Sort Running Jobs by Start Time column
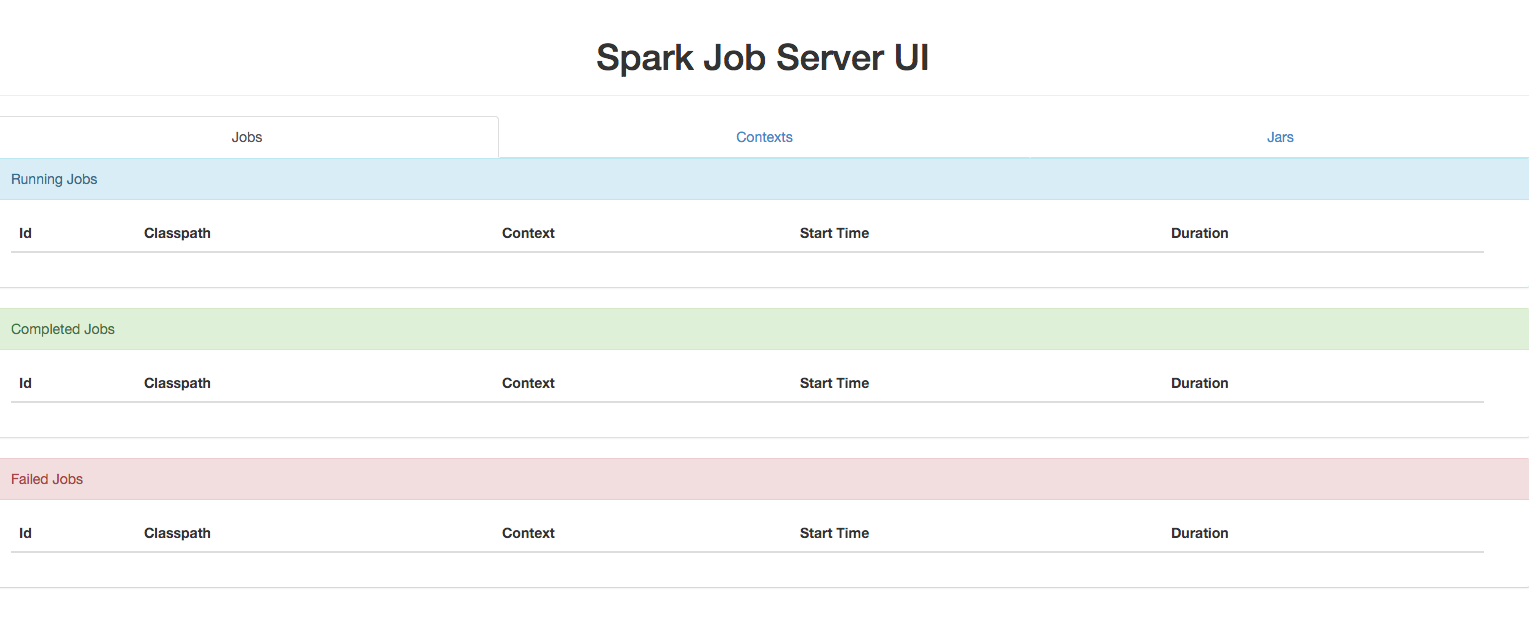 pos(834,233)
